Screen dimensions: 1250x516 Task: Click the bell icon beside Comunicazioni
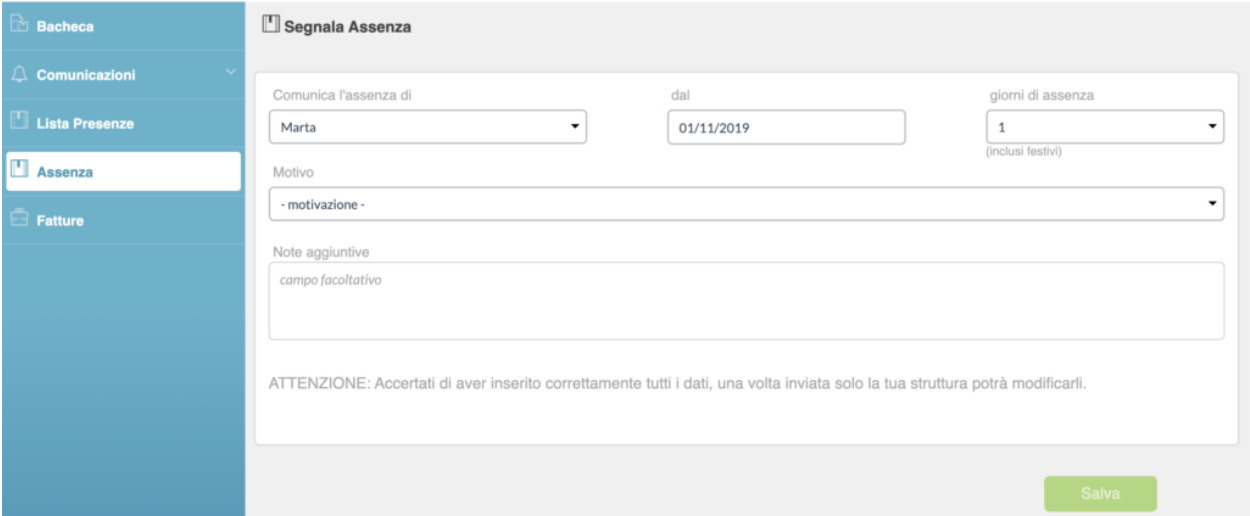17,75
